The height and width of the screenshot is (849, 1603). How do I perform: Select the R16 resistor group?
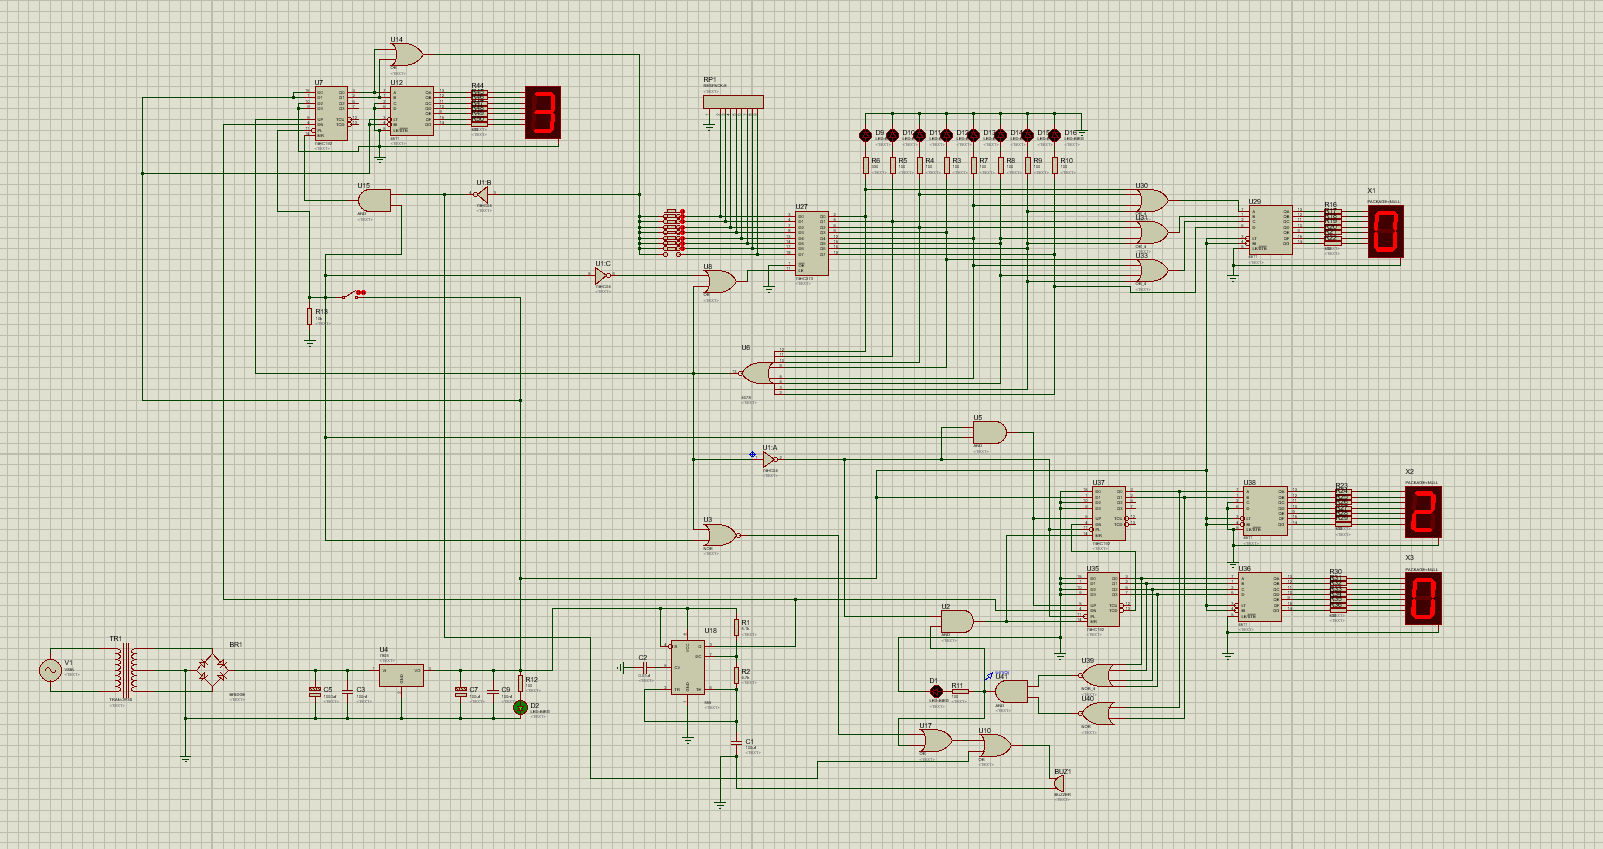(1332, 227)
